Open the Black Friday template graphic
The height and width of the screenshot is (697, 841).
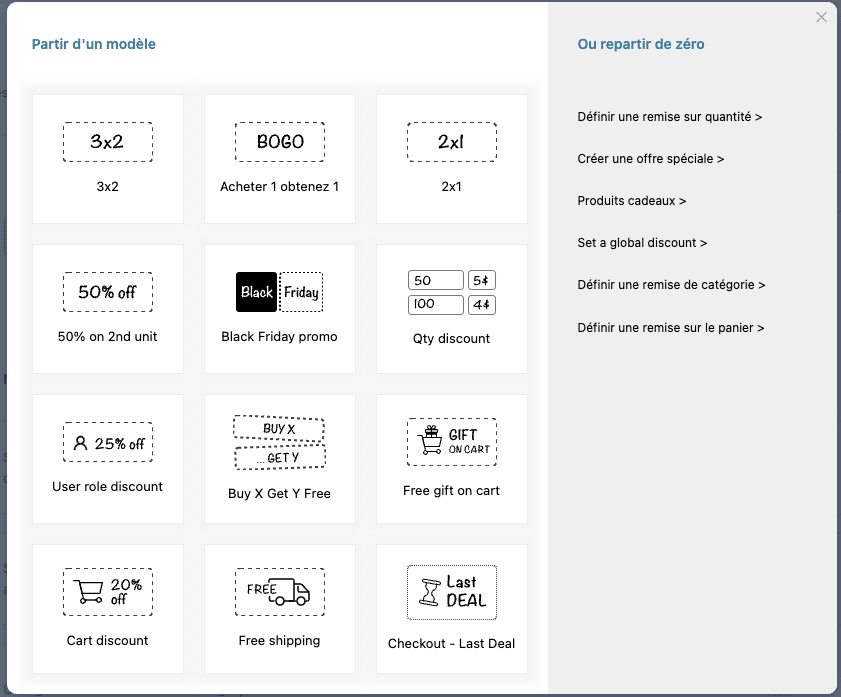pyautogui.click(x=280, y=292)
